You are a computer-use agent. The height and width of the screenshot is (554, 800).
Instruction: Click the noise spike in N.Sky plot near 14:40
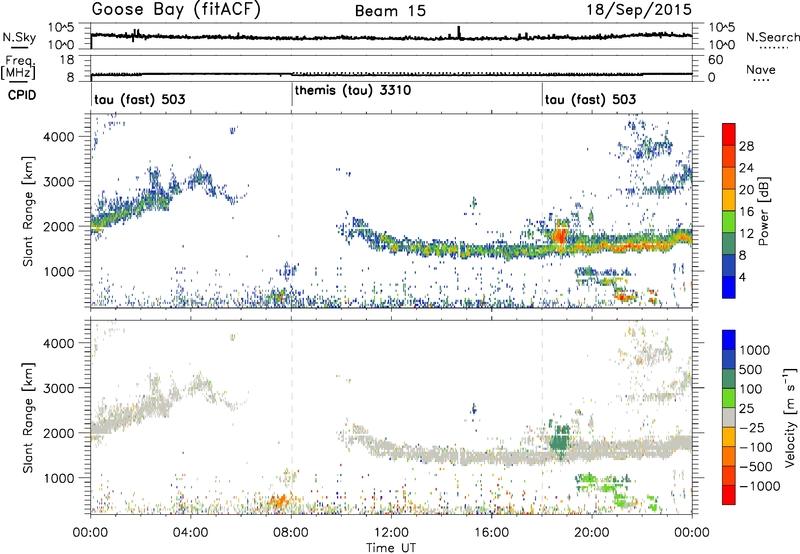pos(459,32)
